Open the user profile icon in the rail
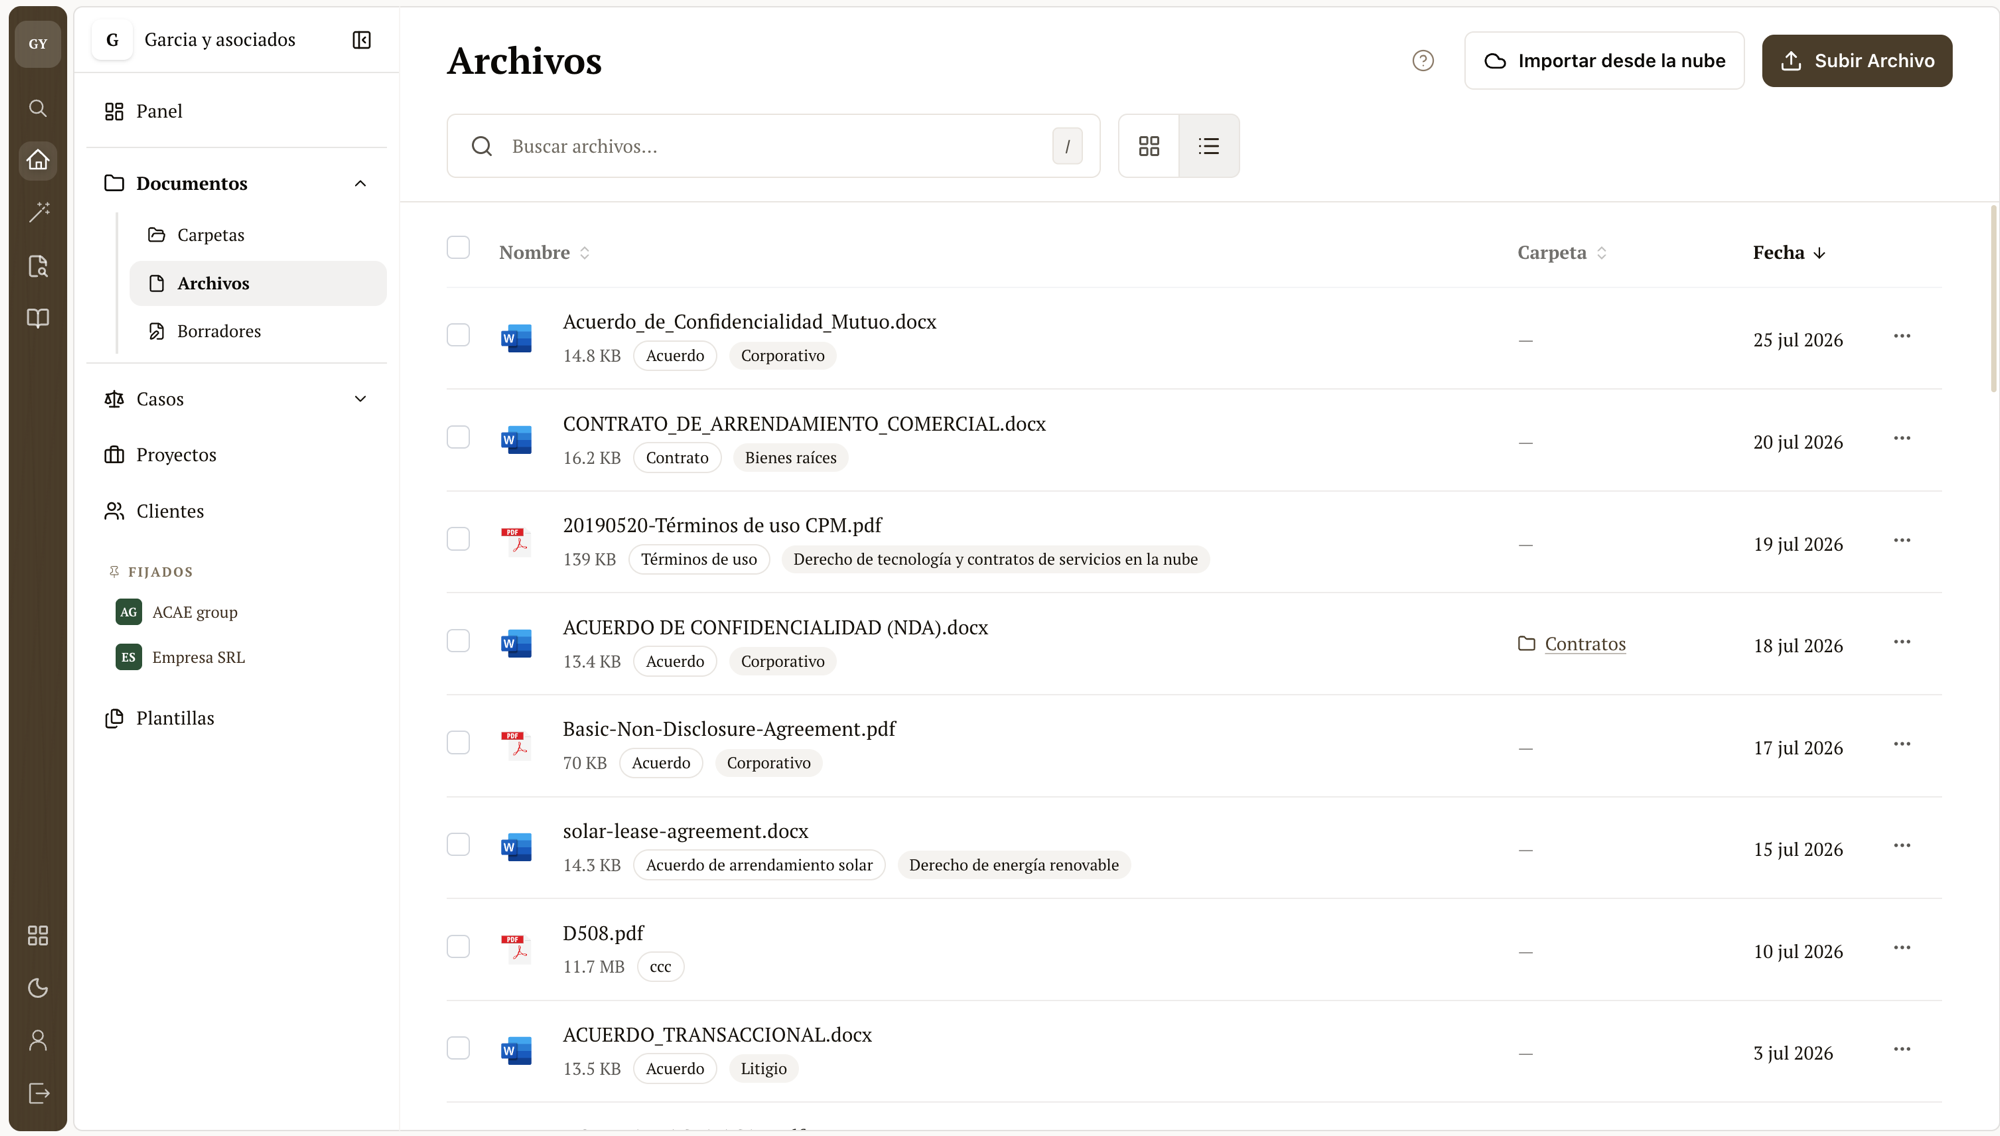The image size is (2000, 1136). [x=38, y=1040]
